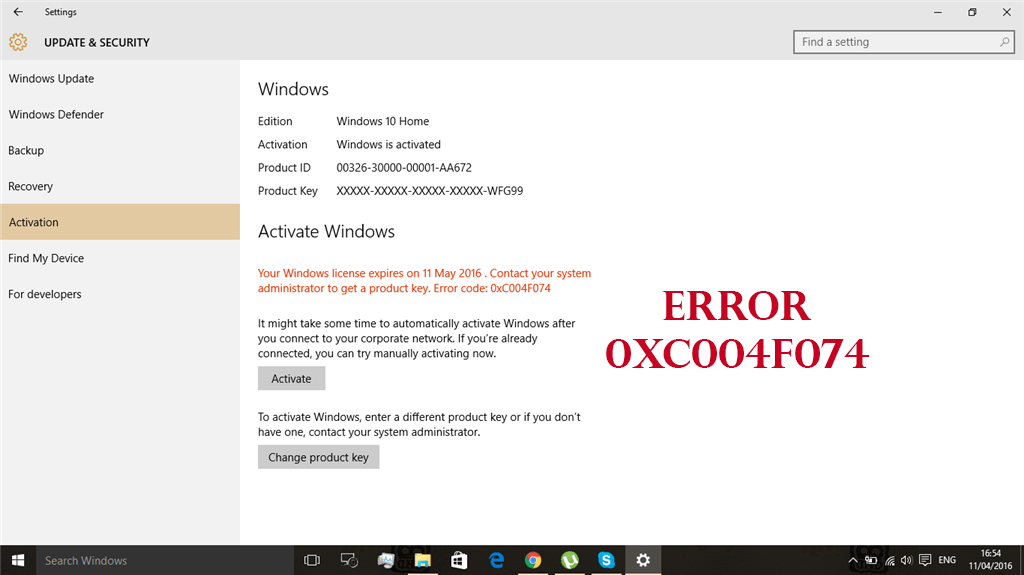Open Task View on the taskbar

coord(312,560)
